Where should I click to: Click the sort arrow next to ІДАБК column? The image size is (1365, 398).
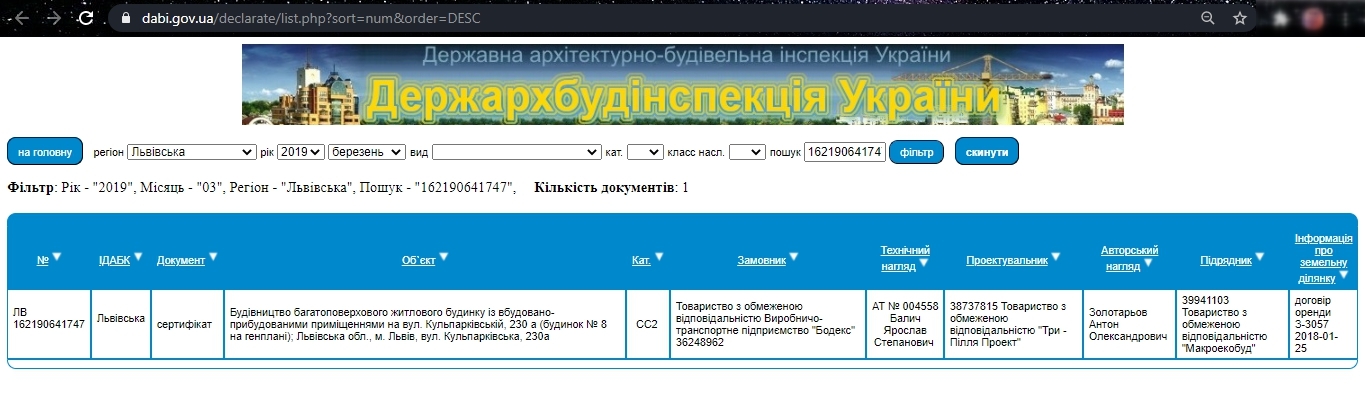[139, 257]
